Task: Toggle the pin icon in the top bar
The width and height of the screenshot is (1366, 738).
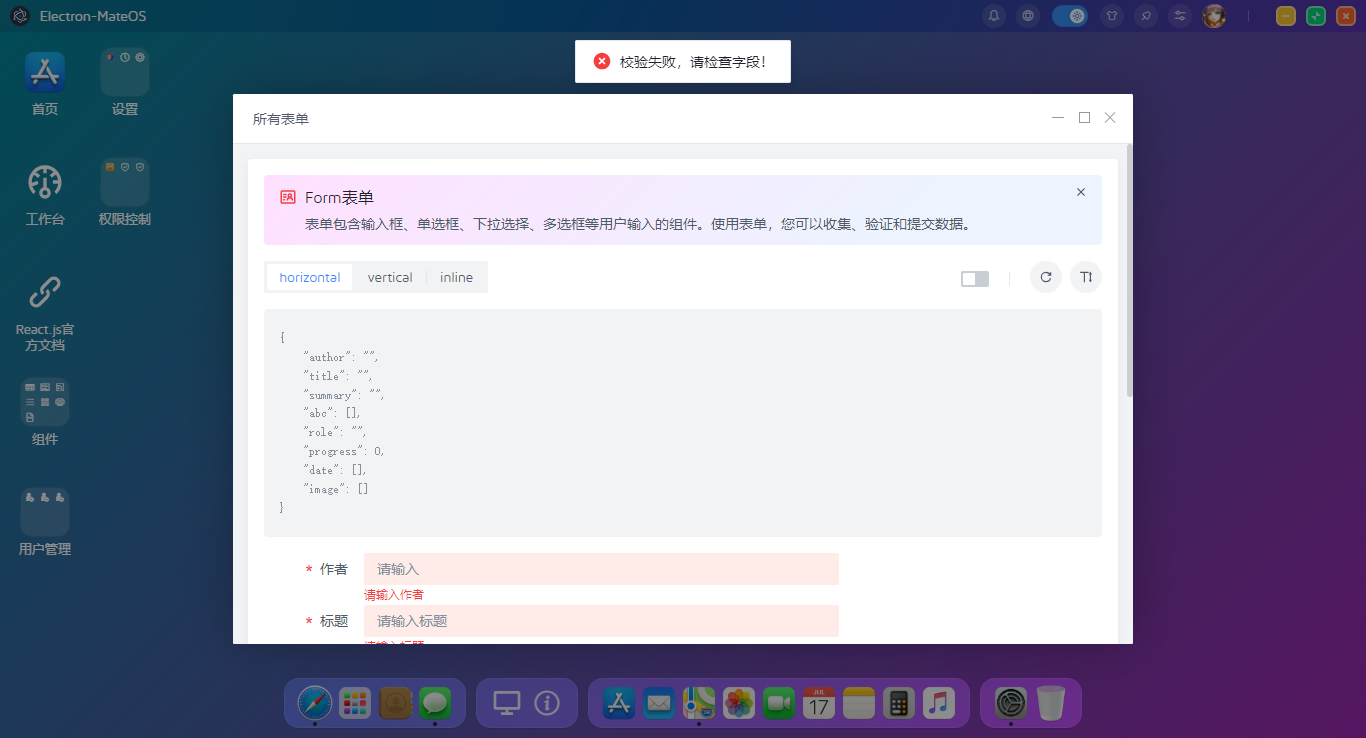Action: [1146, 16]
